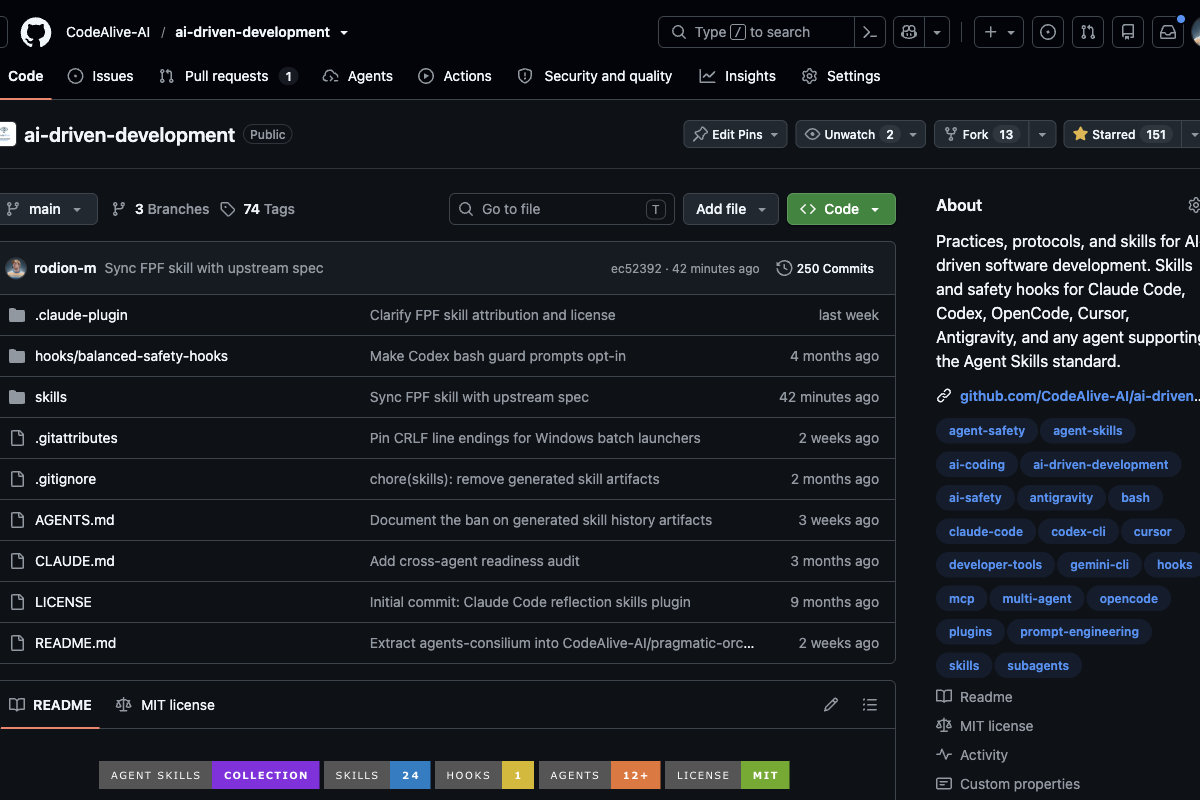Switch to the MIT license tab
This screenshot has width=1200, height=800.
coord(165,705)
